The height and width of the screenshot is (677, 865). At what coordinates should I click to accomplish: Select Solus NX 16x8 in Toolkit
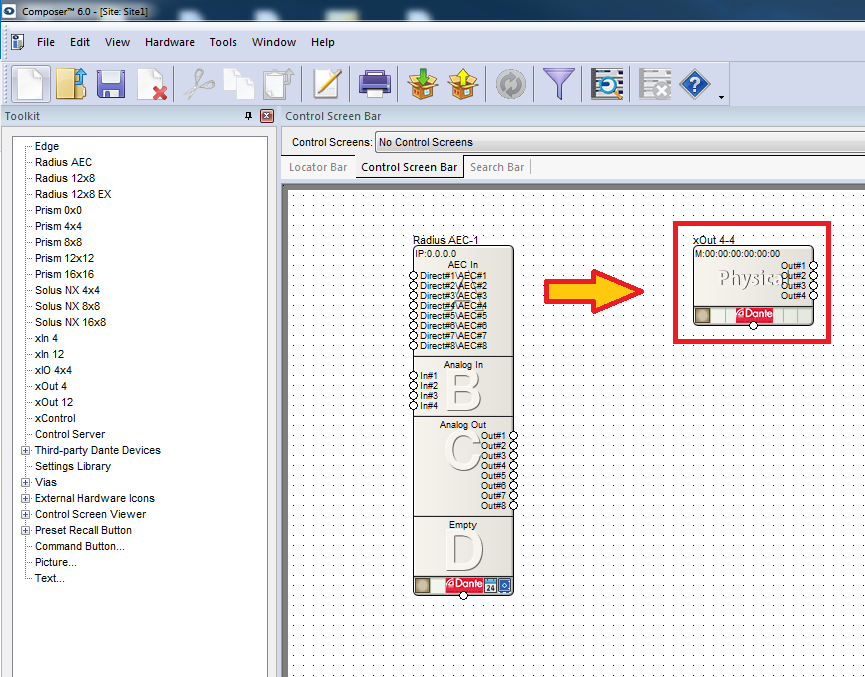(x=70, y=322)
